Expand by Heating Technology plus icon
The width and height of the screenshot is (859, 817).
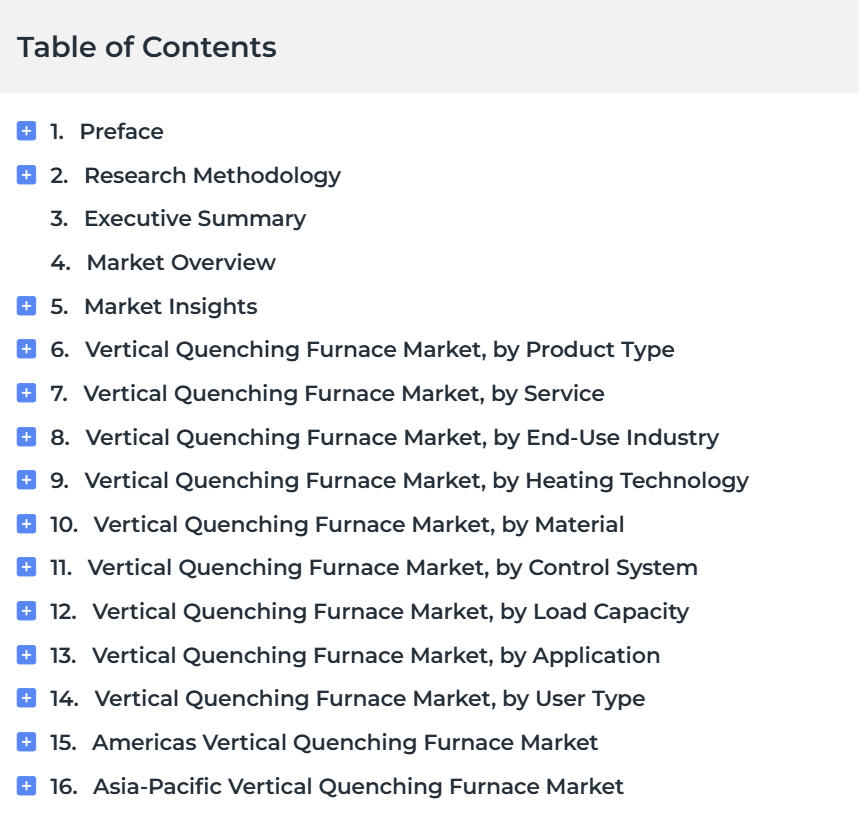pos(26,480)
